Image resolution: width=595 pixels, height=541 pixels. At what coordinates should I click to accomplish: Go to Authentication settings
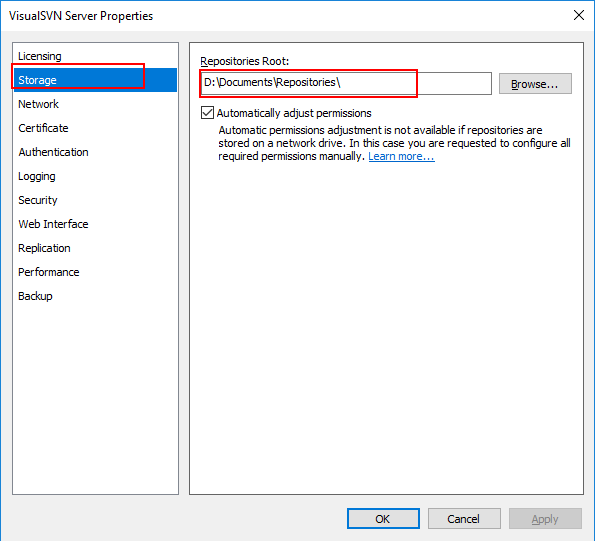pos(95,152)
